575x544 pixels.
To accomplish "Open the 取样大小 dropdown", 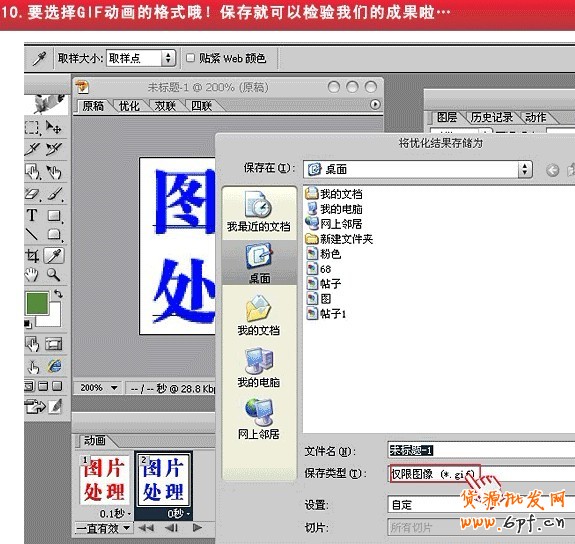I will point(141,58).
